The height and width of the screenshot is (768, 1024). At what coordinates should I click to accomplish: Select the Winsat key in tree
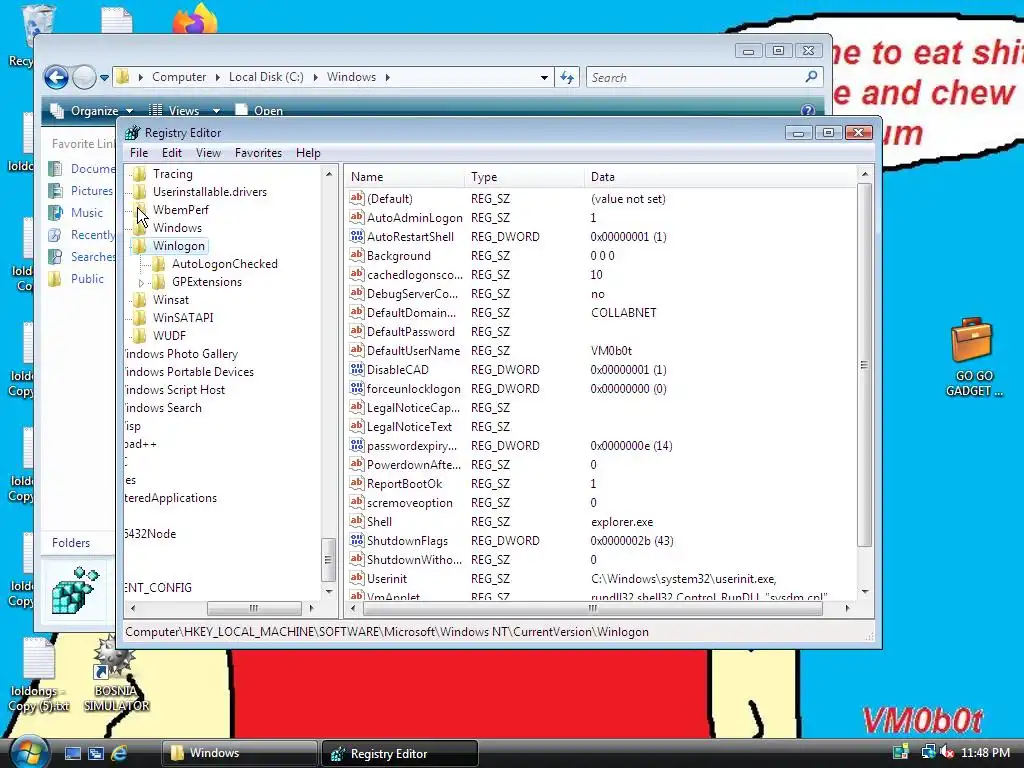tap(171, 300)
